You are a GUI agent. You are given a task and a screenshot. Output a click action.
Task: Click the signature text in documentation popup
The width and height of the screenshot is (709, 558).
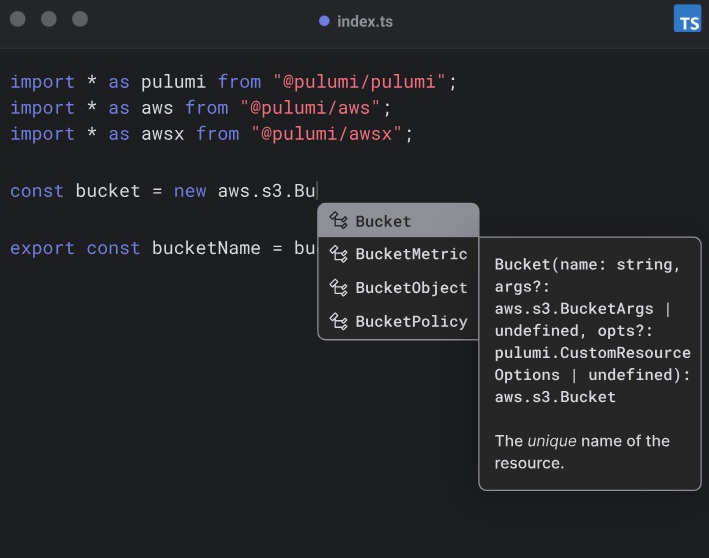click(x=592, y=331)
